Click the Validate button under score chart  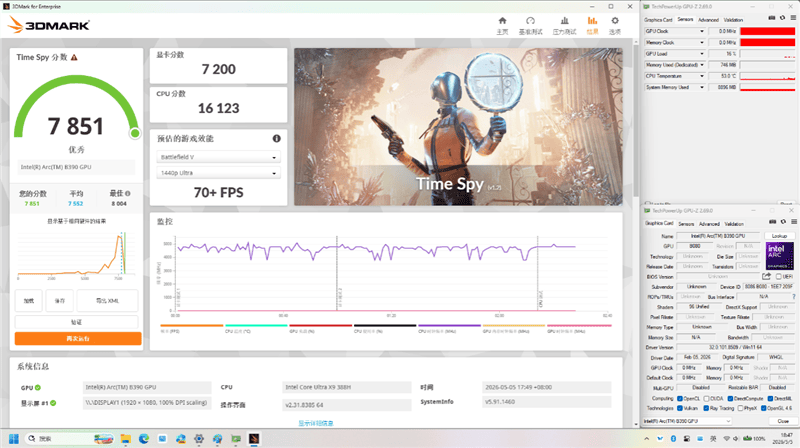[x=77, y=322]
